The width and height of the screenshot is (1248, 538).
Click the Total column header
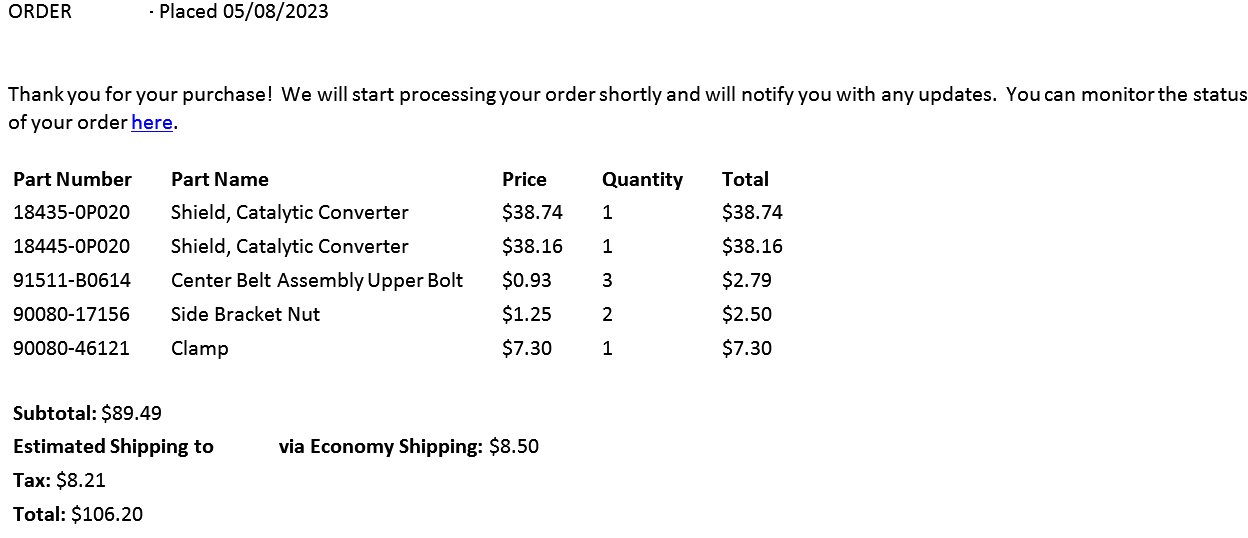(745, 179)
